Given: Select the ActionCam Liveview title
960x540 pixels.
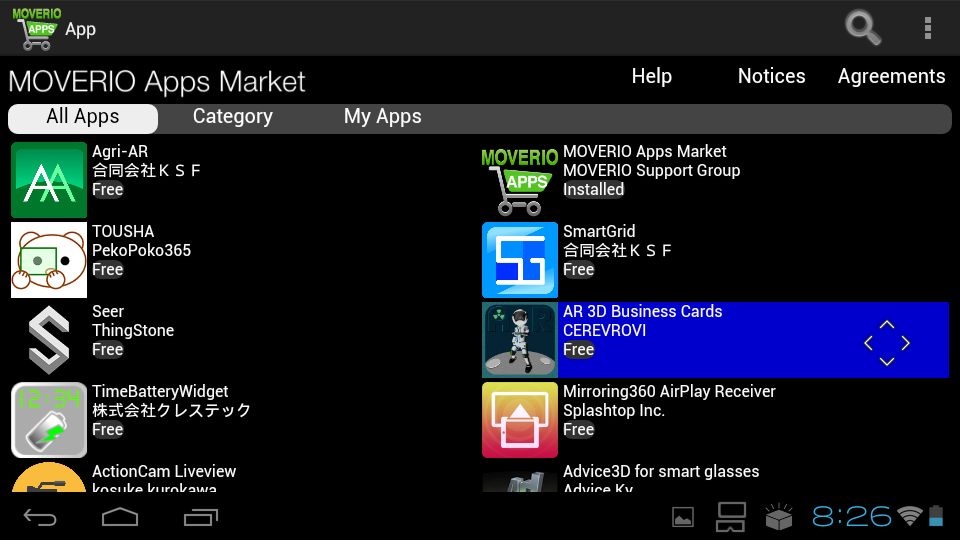Looking at the screenshot, I should click(164, 471).
